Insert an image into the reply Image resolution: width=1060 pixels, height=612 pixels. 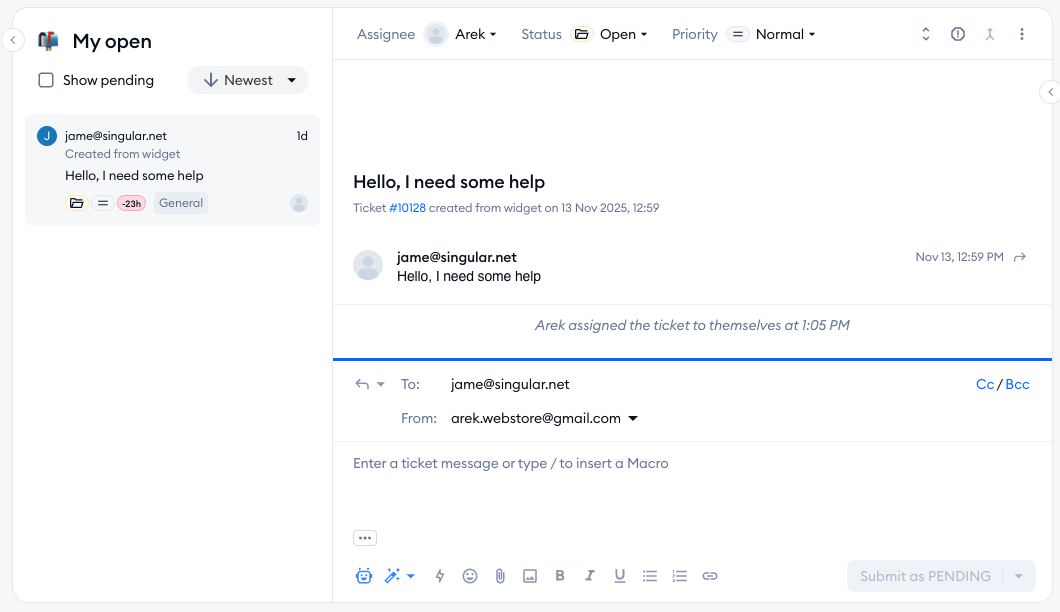click(530, 576)
